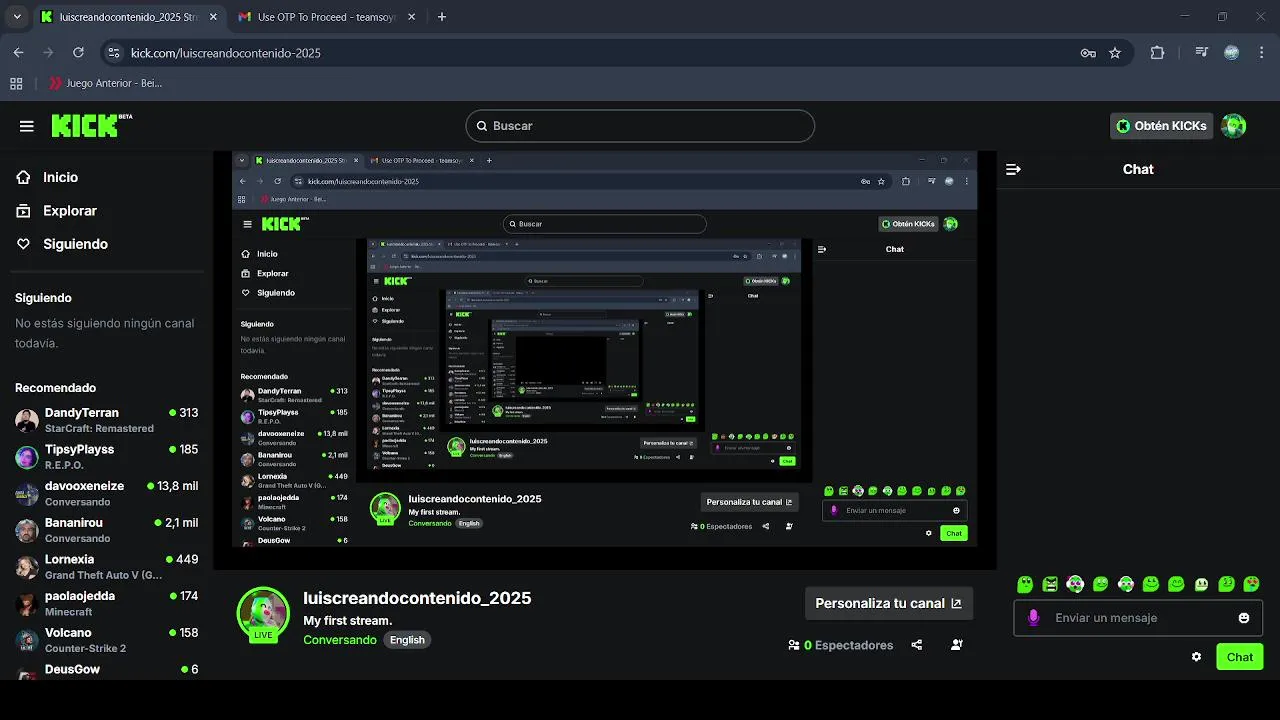Open the Chrome extensions puzzle icon

coord(1157,53)
